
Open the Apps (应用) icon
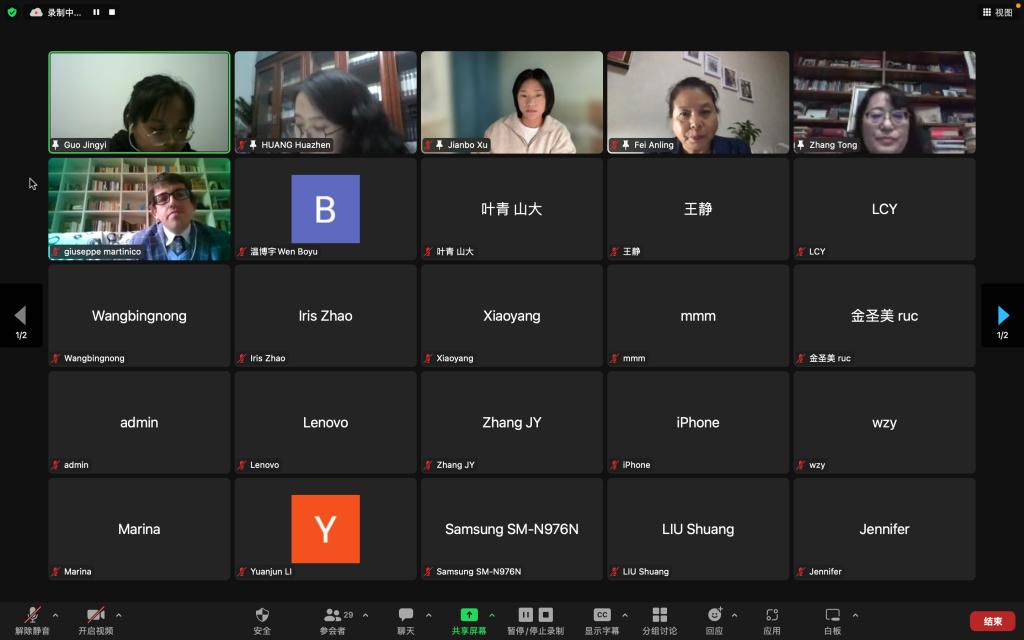(771, 615)
